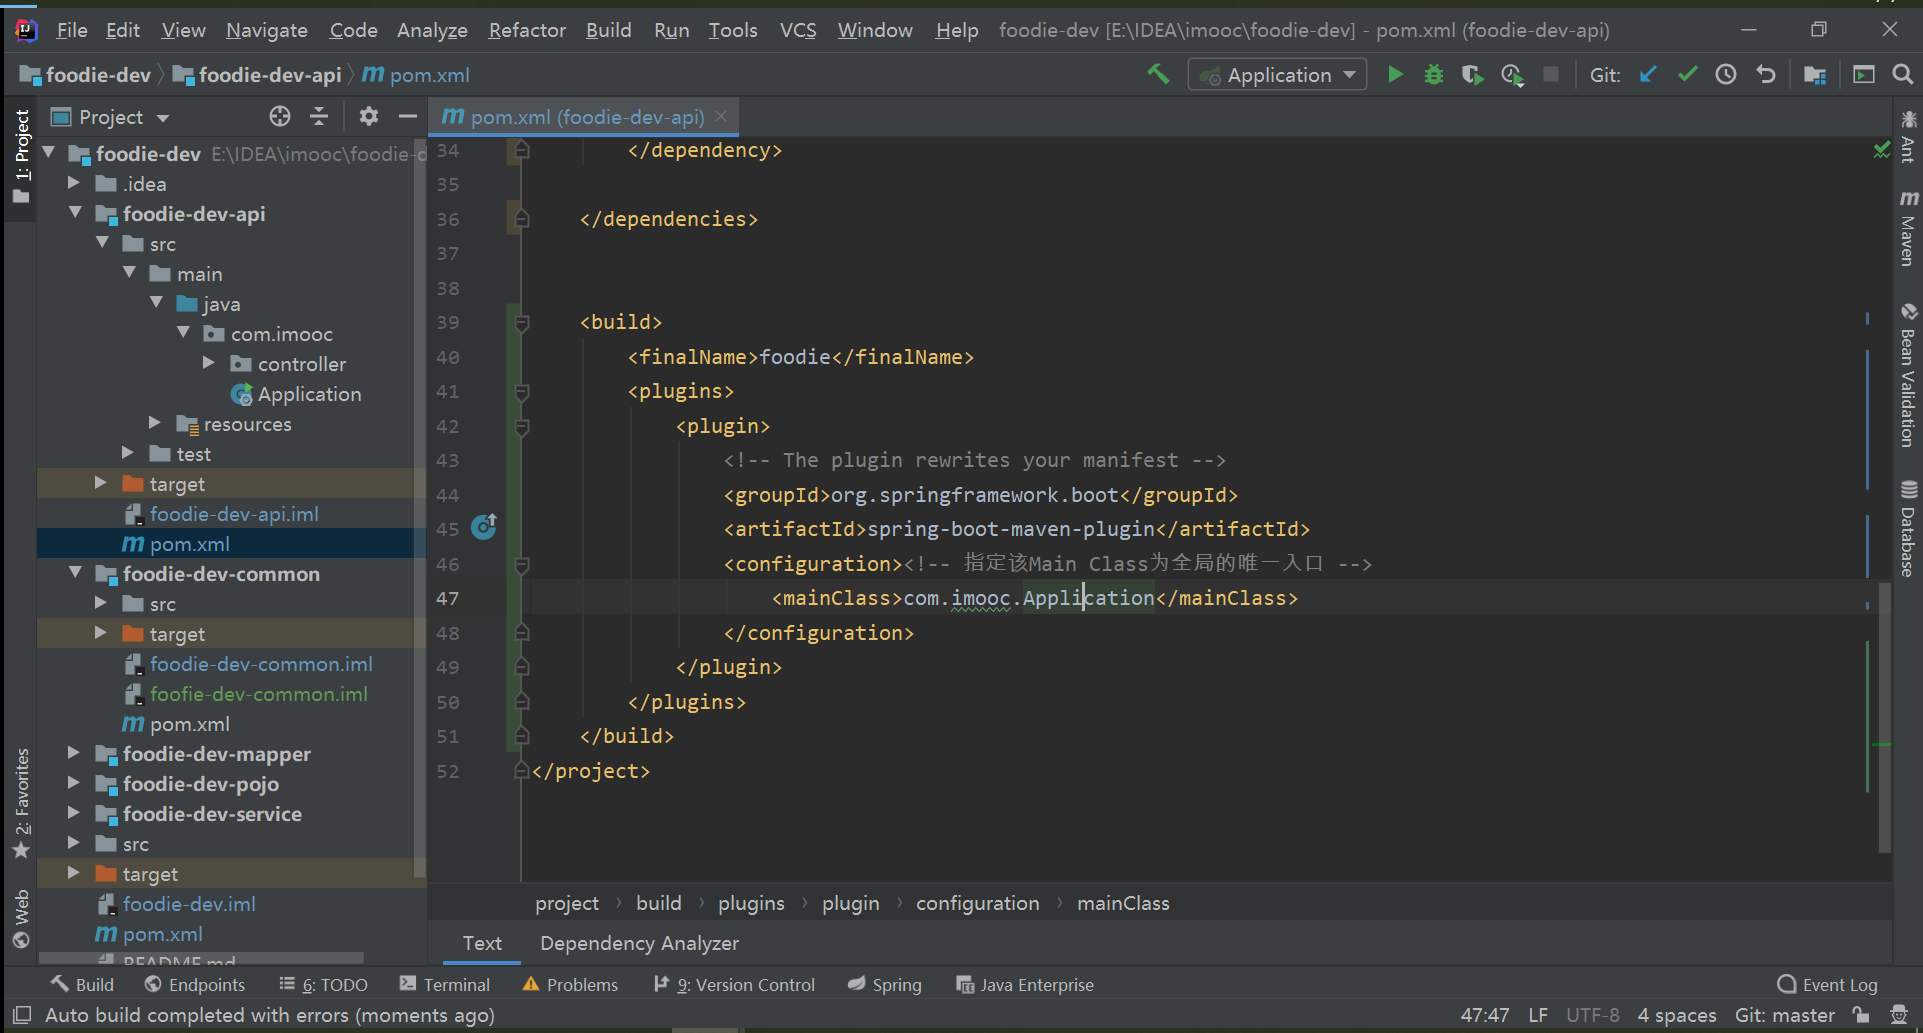Collapse the foodie-dev-common module
This screenshot has width=1923, height=1033.
(76, 573)
